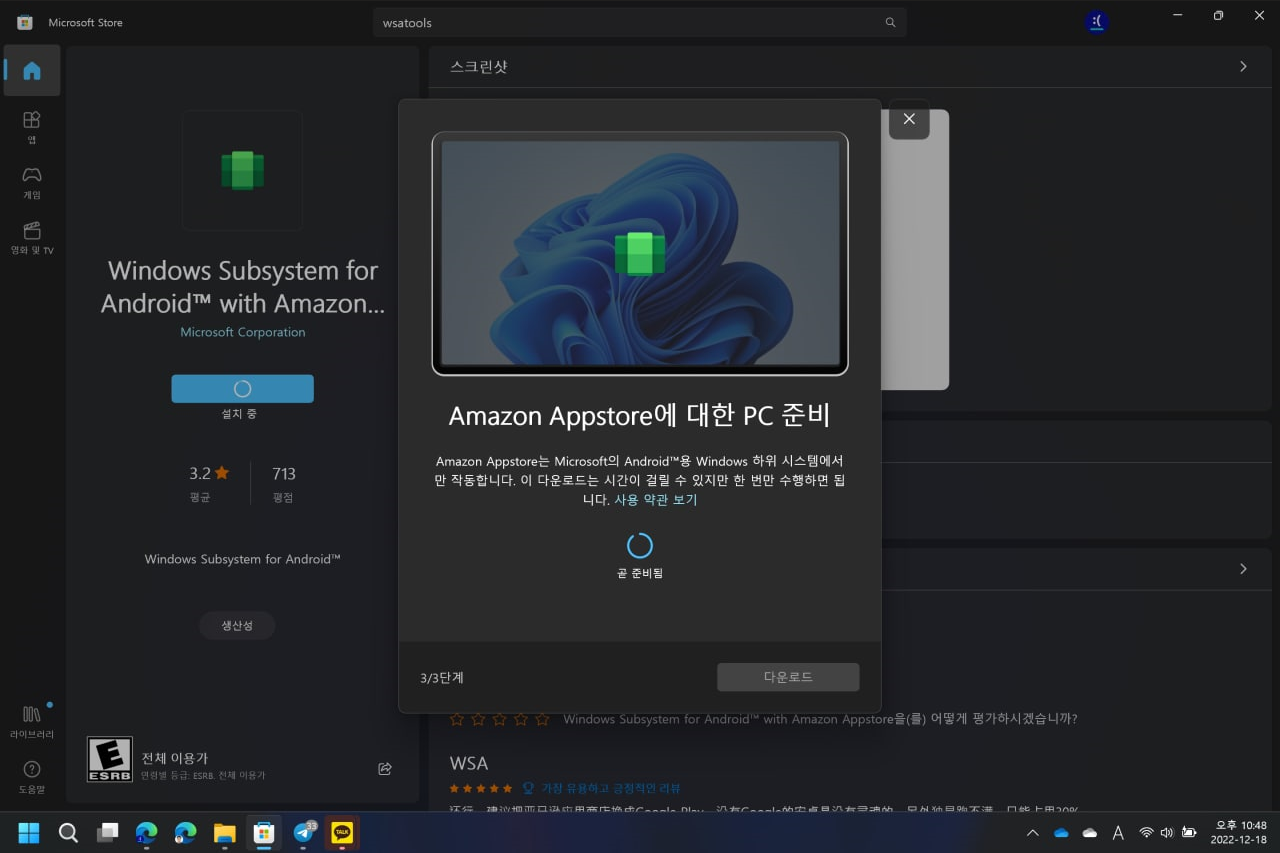Viewport: 1280px width, 853px height.
Task: Rate the app one star
Action: pos(457,719)
